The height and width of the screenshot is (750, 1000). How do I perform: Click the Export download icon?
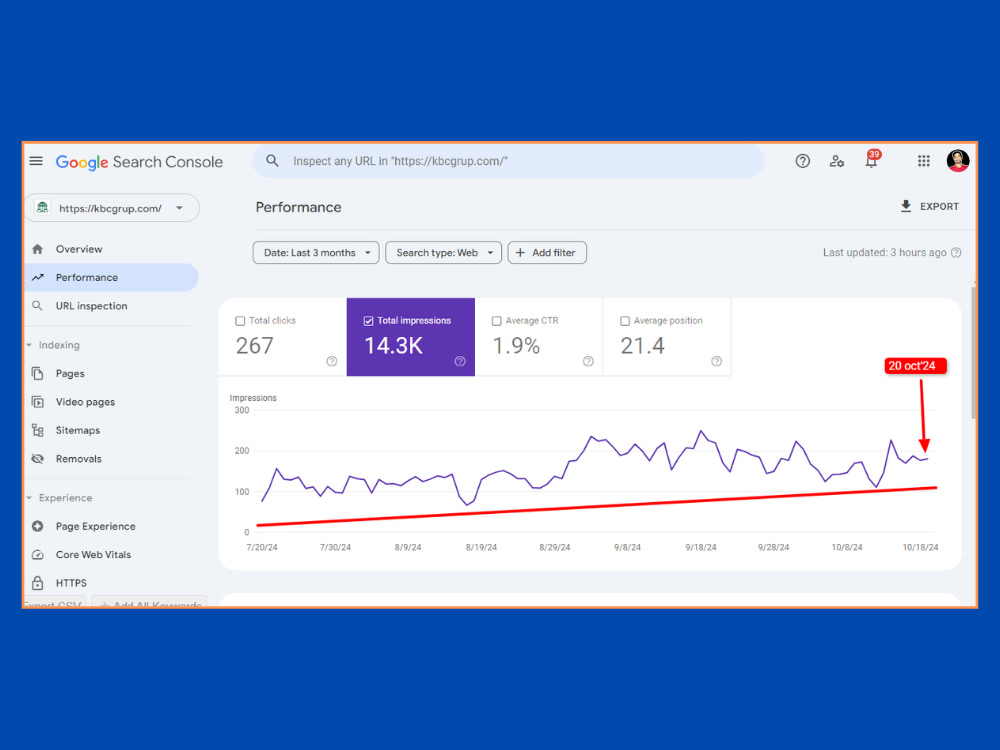coord(906,206)
